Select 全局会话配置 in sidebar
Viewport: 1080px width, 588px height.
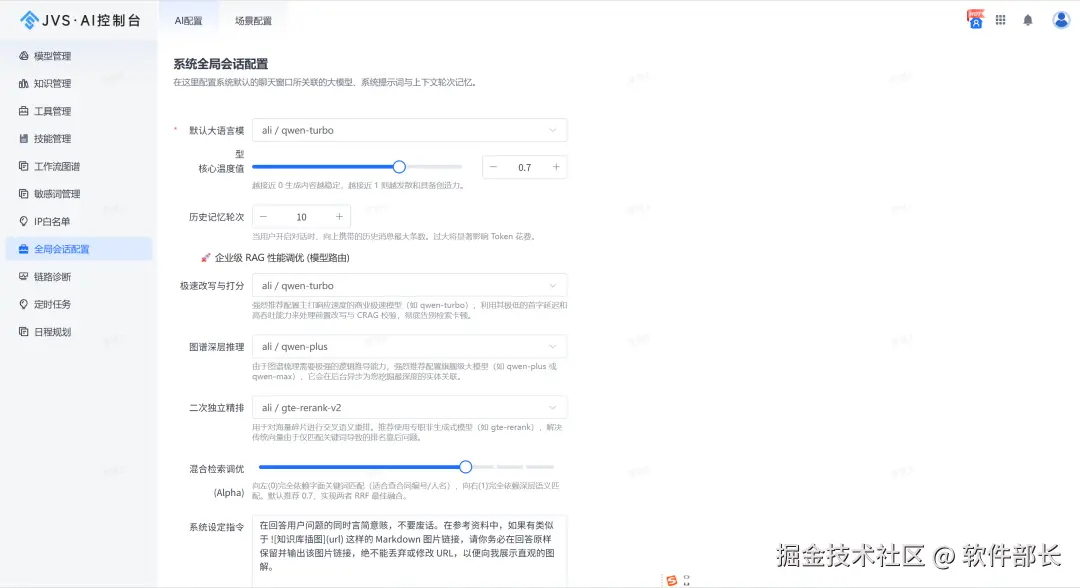(79, 249)
